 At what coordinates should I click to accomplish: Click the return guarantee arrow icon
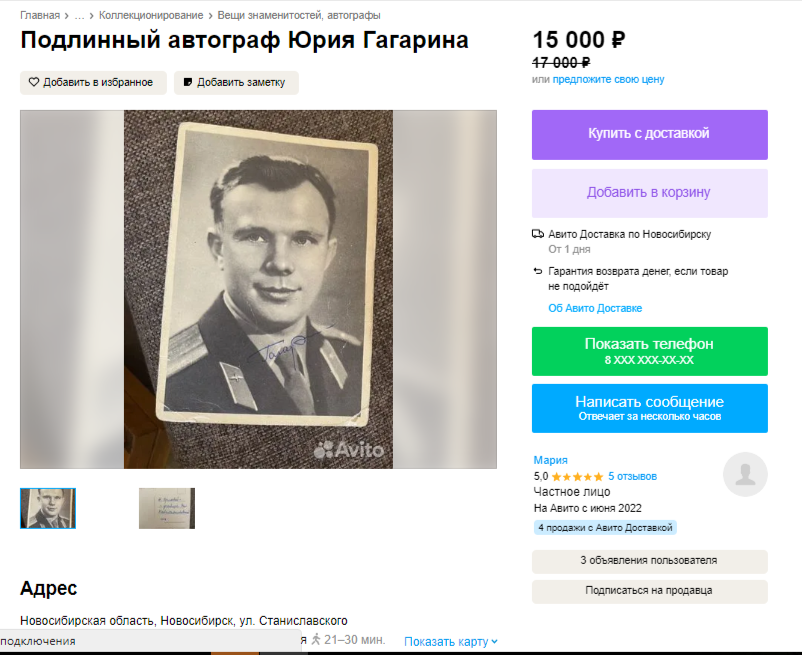(538, 272)
